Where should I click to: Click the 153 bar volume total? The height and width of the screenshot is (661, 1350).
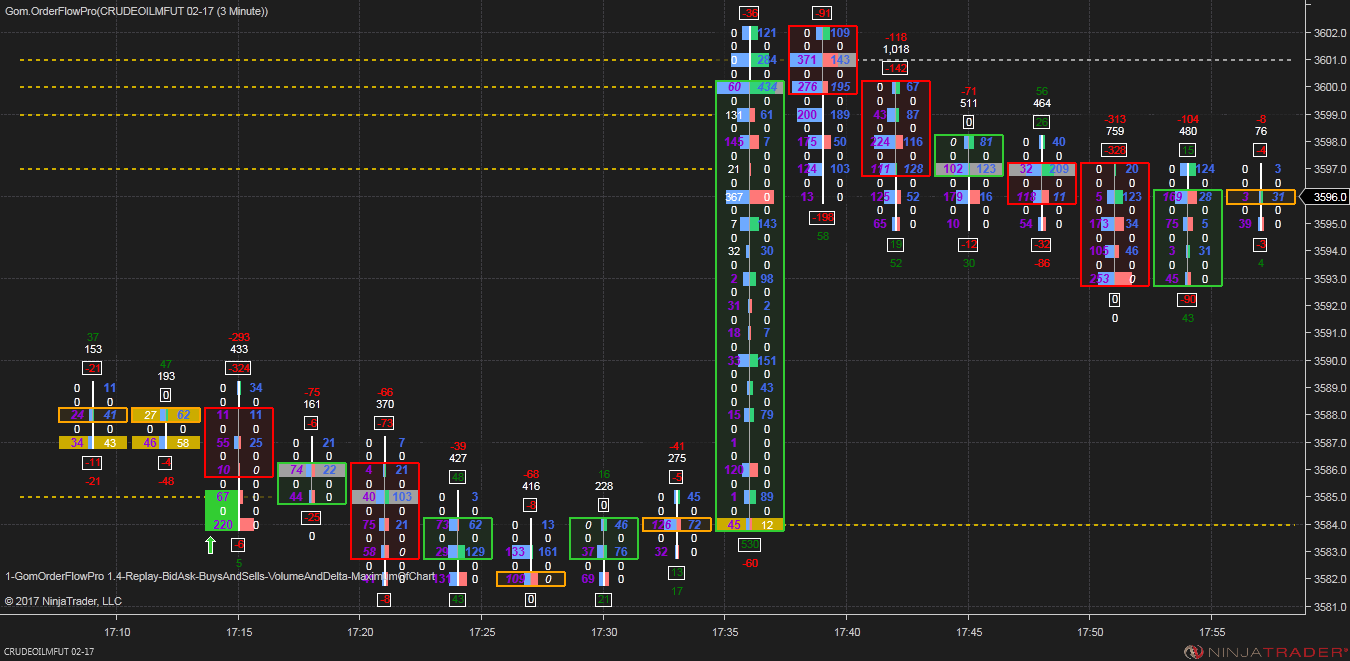(93, 350)
